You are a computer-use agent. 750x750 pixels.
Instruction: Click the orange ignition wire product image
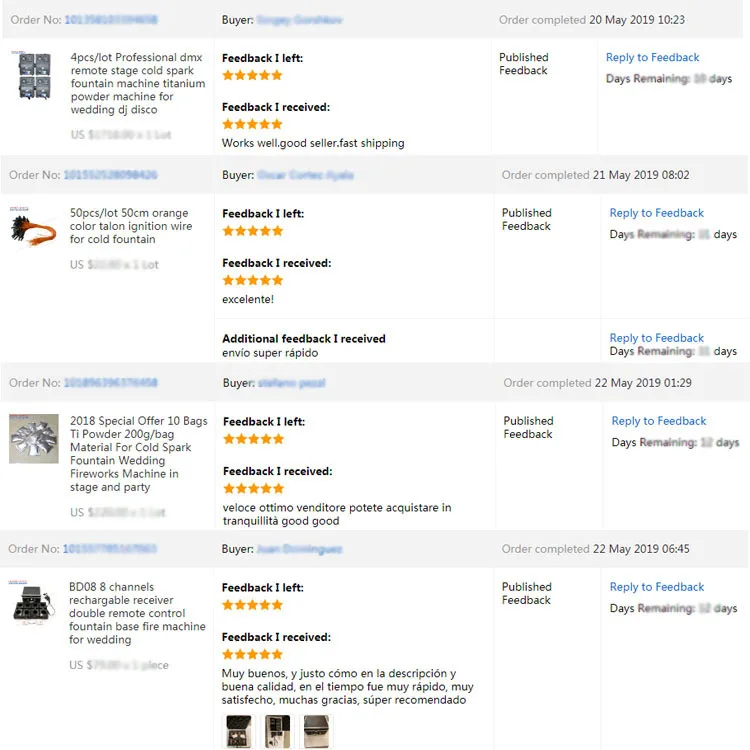click(32, 228)
